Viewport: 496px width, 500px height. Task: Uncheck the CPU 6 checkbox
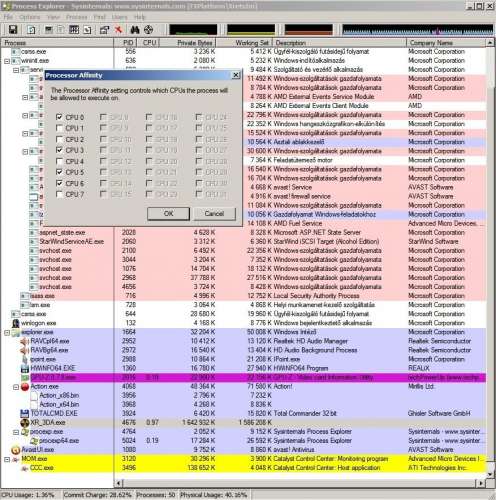[59, 183]
